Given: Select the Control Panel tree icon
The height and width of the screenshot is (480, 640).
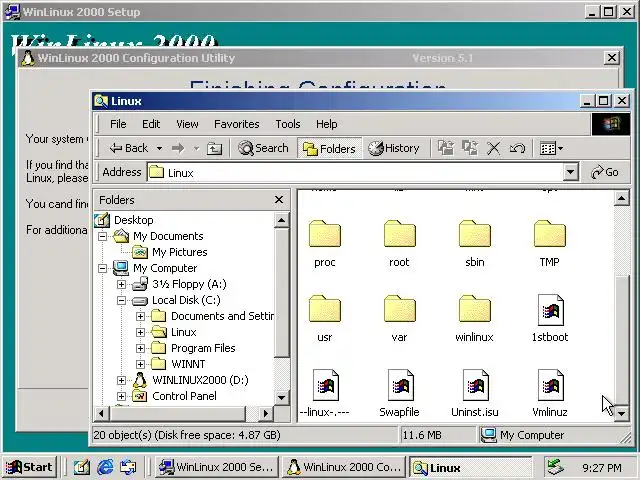Looking at the screenshot, I should coord(140,396).
